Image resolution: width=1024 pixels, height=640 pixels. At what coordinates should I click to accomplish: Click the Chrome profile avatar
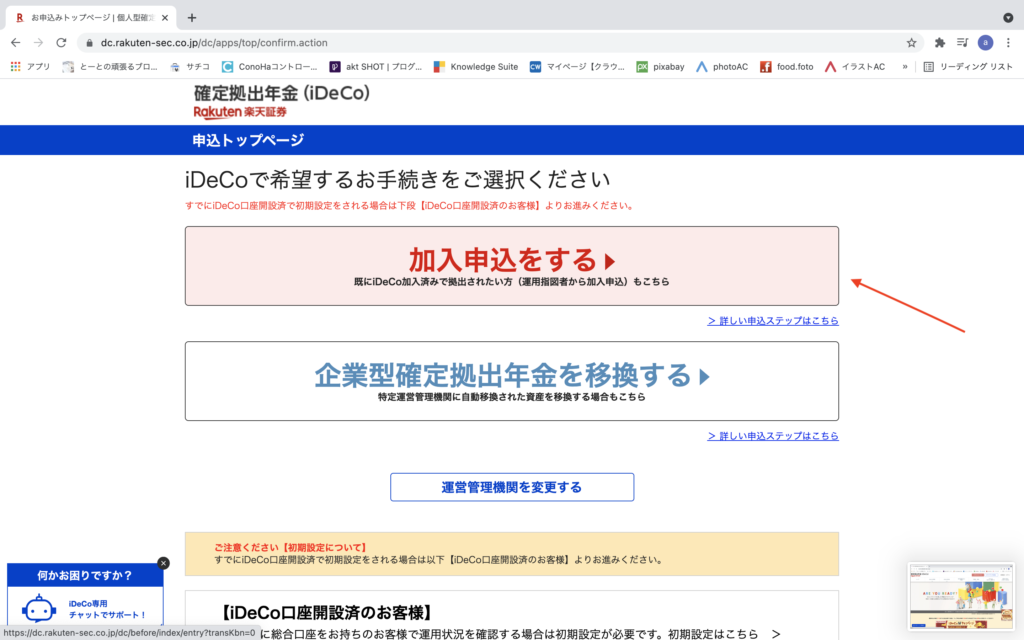[x=985, y=43]
